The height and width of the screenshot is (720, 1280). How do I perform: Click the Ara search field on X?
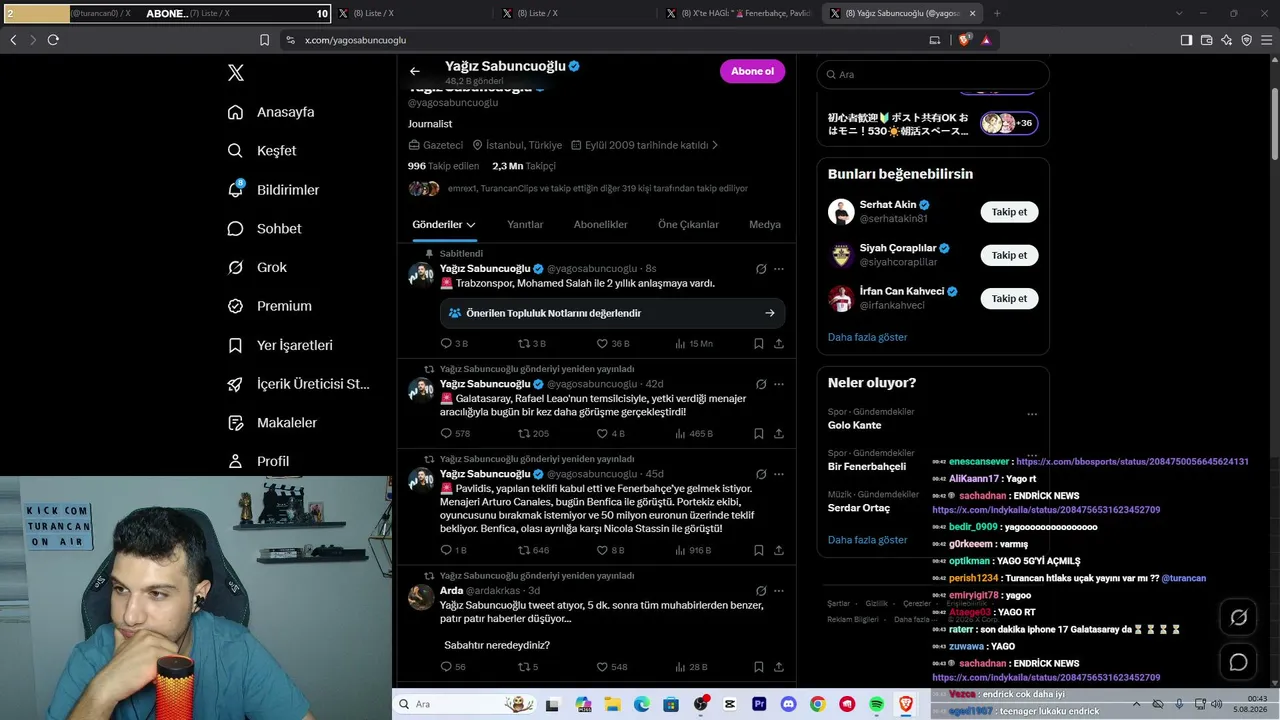click(x=933, y=75)
